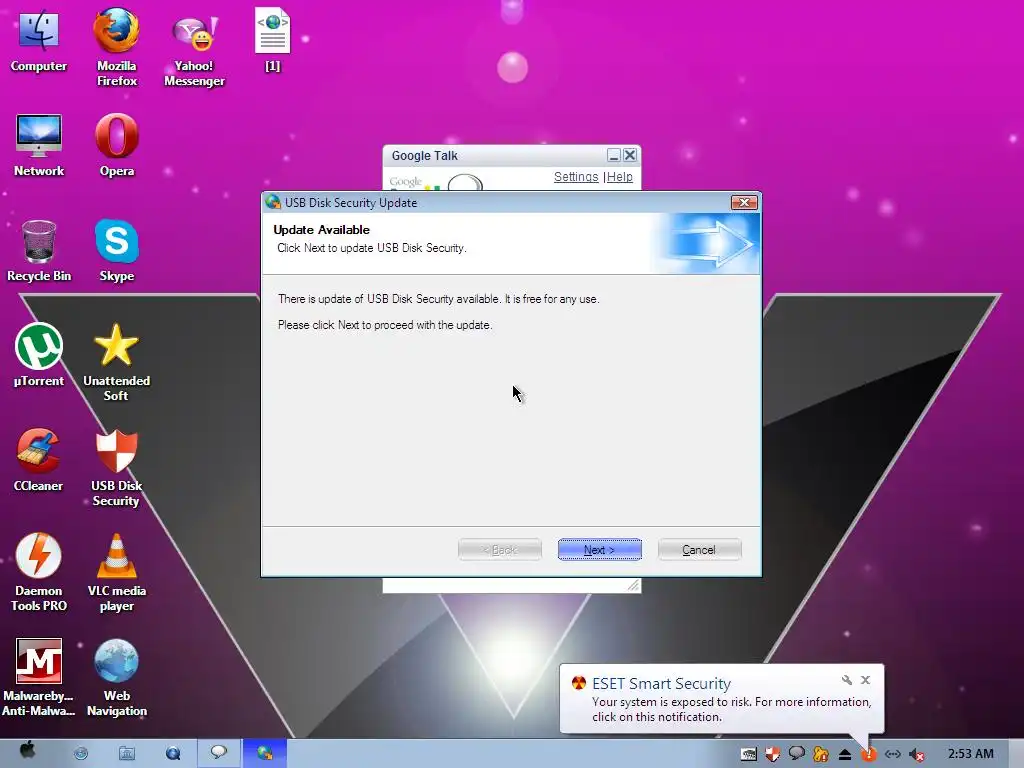Select USB Disk Security Update taskbar button

pyautogui.click(x=264, y=753)
